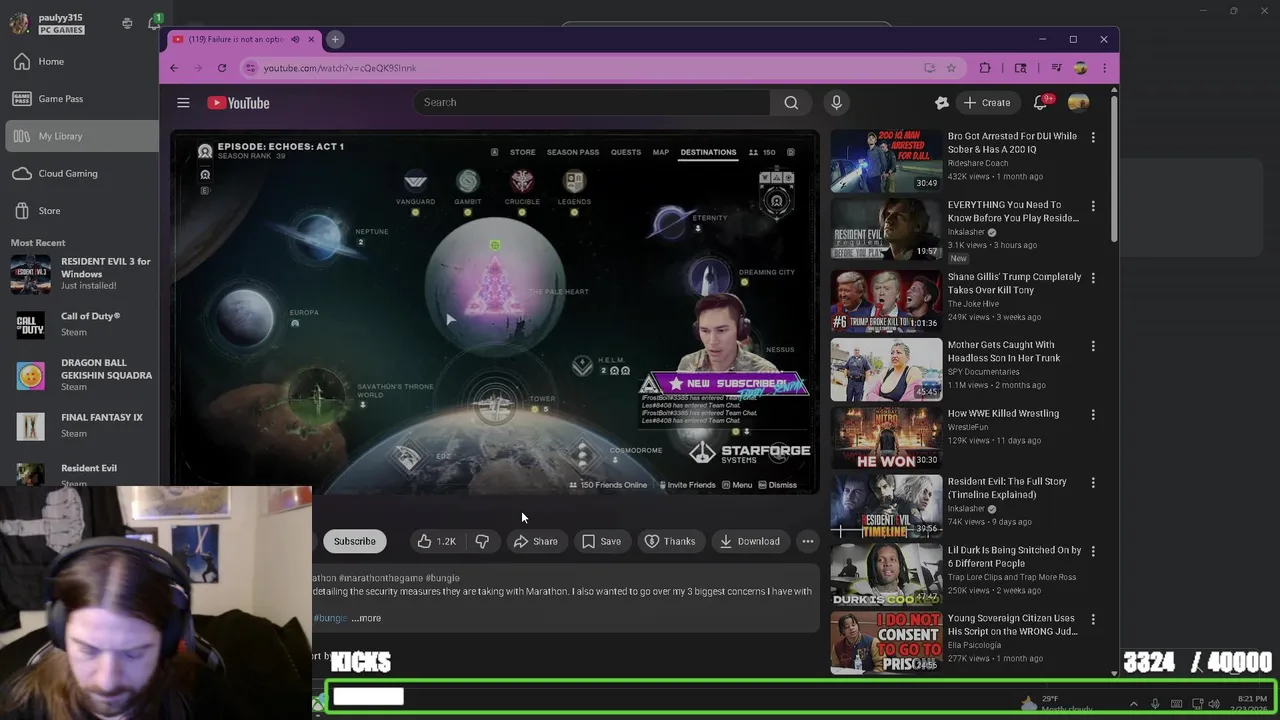Screen dimensions: 1280x720
Task: Click the Xbox app print/devices icon near profile
Action: (127, 23)
